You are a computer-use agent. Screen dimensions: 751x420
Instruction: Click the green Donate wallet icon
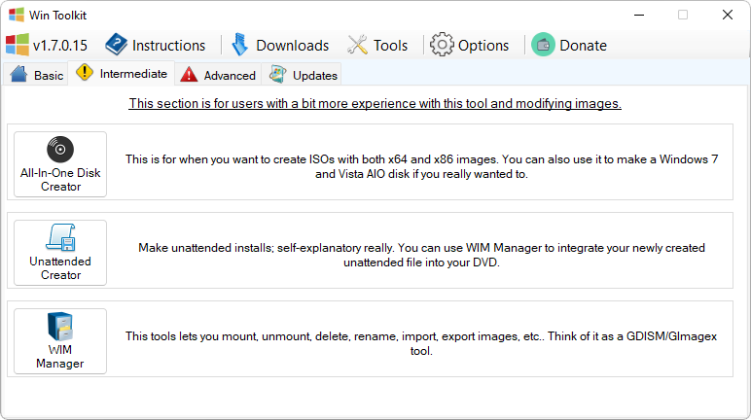[x=543, y=45]
